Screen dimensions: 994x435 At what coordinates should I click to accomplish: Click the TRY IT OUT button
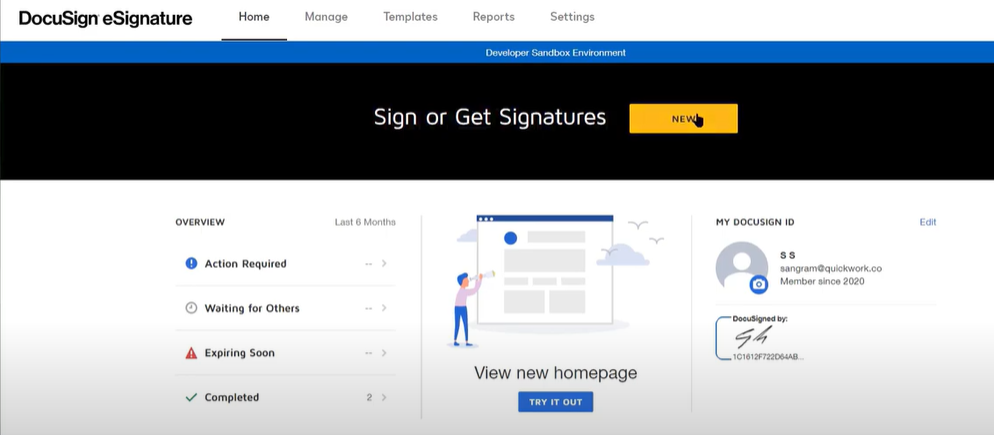556,402
